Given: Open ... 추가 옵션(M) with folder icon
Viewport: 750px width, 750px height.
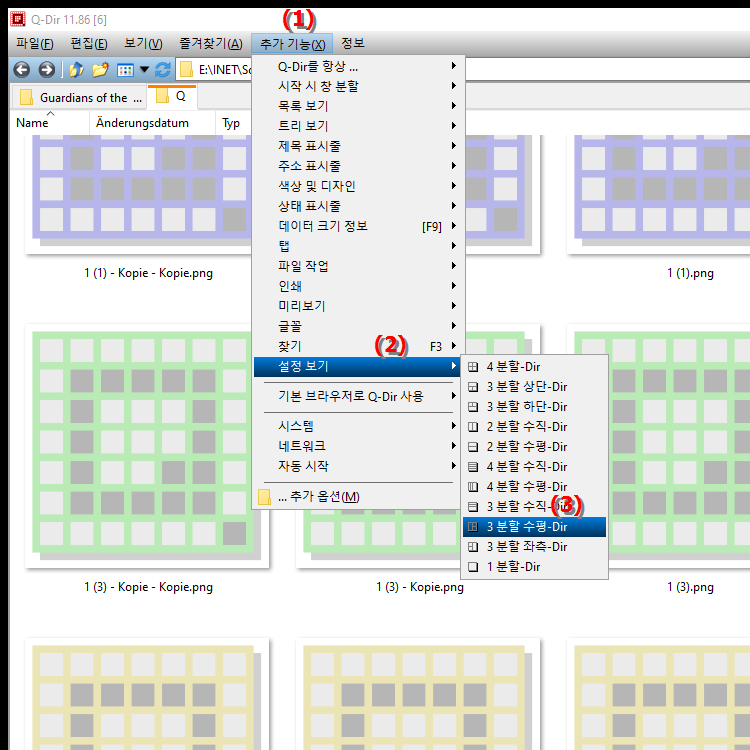Looking at the screenshot, I should point(358,496).
